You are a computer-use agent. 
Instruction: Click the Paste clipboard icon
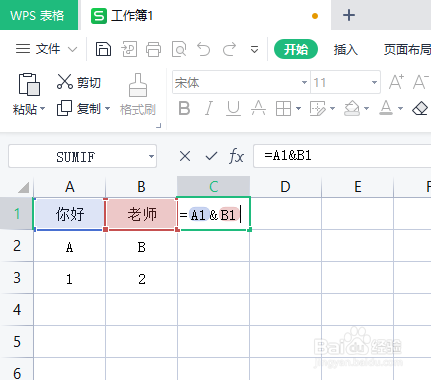[29, 84]
